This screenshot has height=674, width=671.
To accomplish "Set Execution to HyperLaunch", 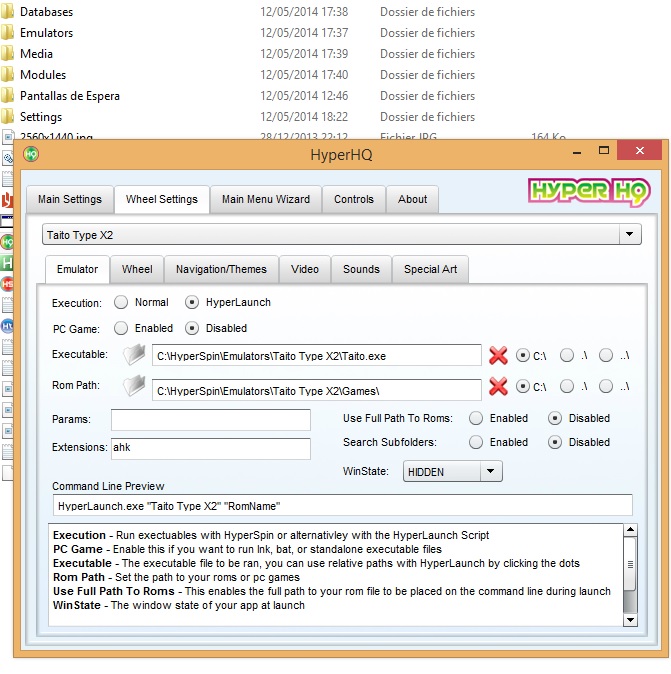I will point(192,303).
